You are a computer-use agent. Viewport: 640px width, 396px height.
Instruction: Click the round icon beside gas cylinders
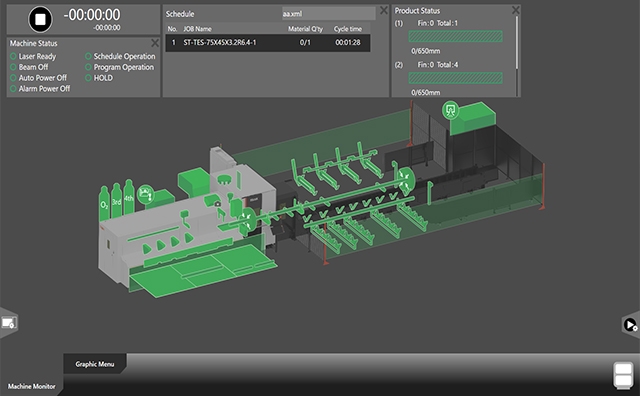pyautogui.click(x=145, y=194)
